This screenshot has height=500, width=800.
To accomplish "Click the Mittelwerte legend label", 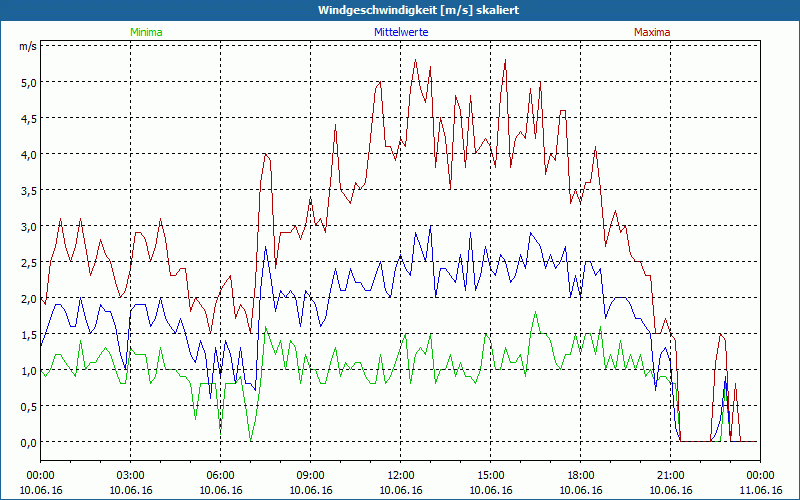I will point(401,32).
